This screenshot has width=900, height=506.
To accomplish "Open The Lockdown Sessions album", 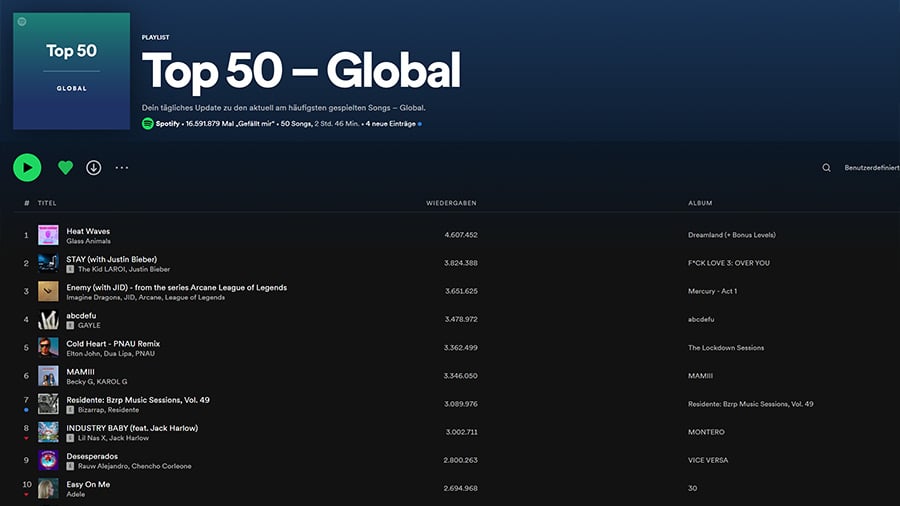I will (x=726, y=348).
